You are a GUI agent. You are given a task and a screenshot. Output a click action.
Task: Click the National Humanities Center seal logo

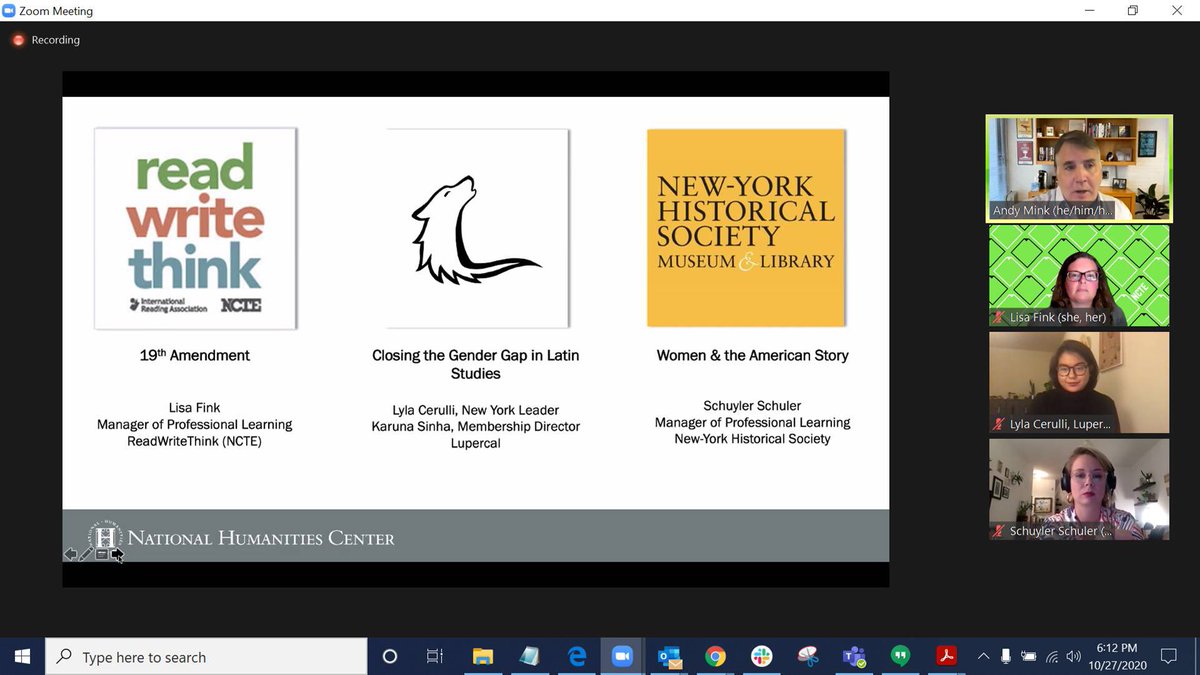tap(107, 535)
